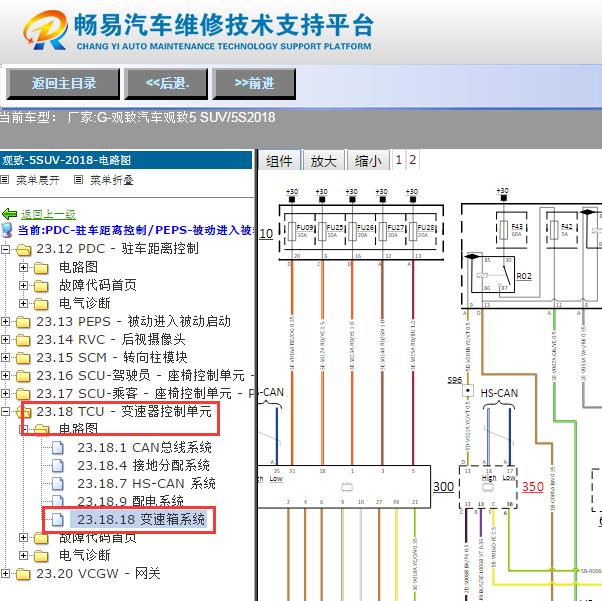
Task: Click component link 350 in diagram
Action: point(533,487)
